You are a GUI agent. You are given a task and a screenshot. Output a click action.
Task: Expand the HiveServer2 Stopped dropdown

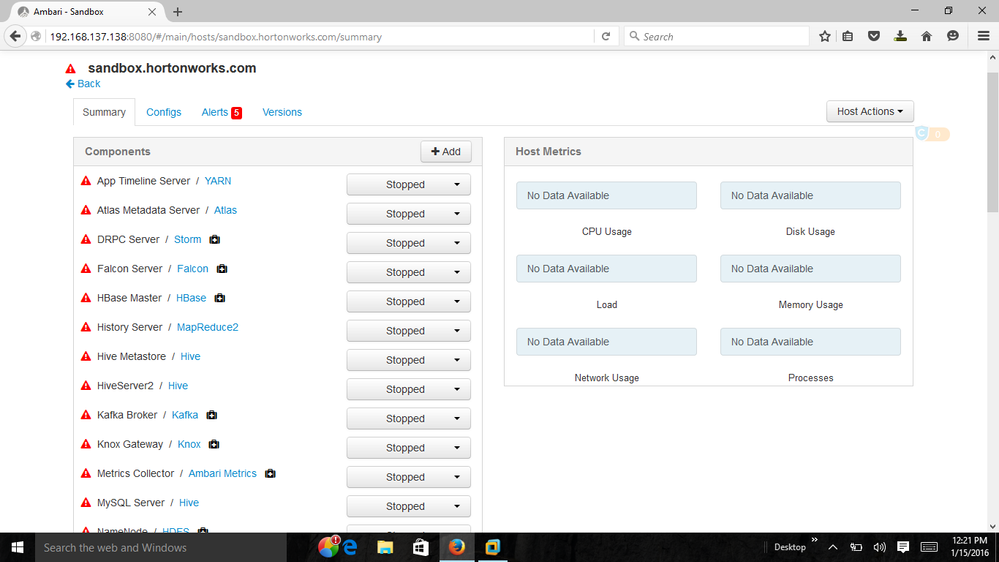click(x=408, y=389)
